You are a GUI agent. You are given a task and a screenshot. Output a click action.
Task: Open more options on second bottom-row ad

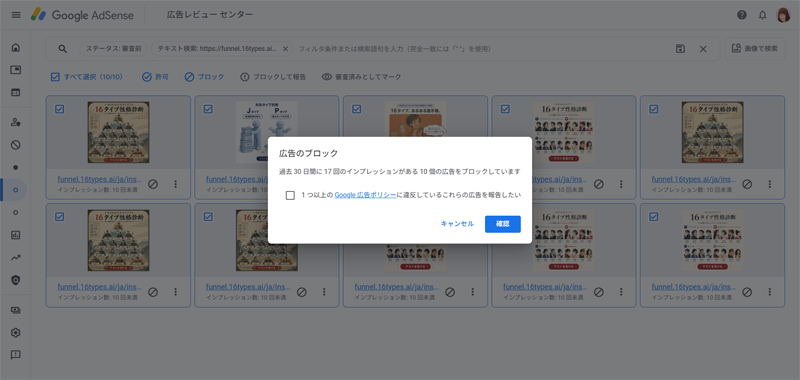[x=324, y=292]
